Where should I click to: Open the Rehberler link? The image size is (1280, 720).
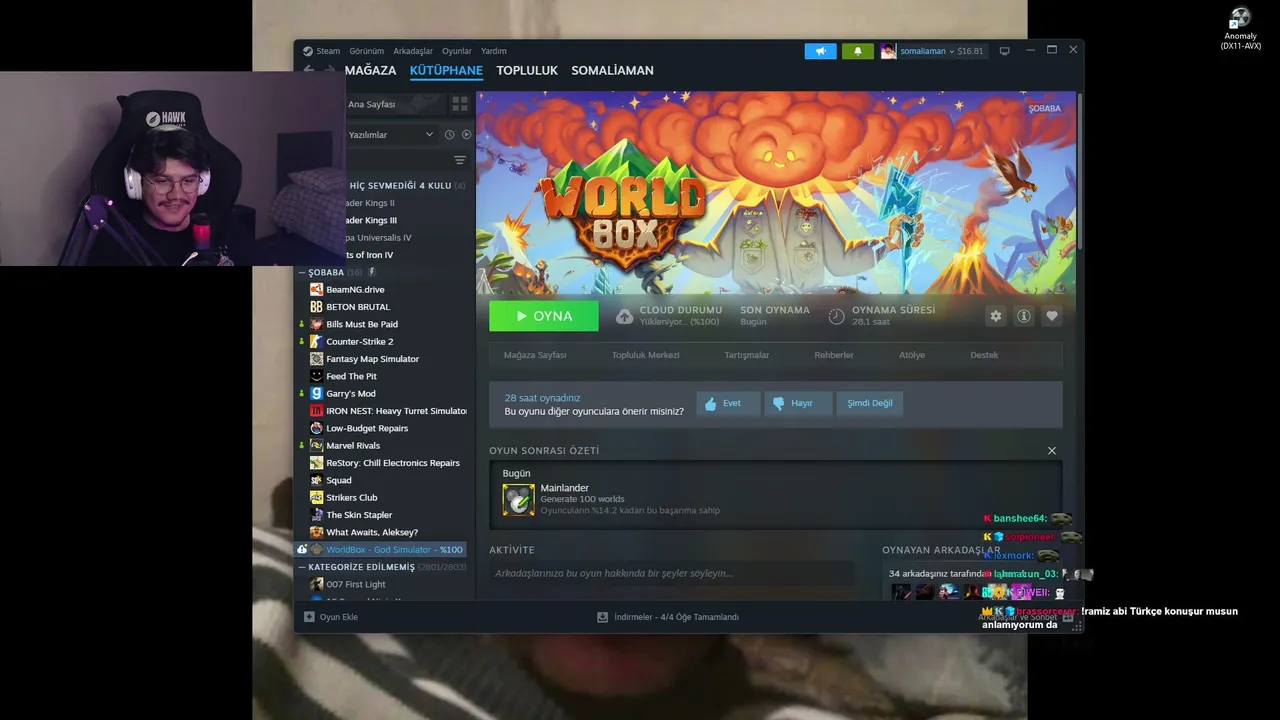coord(834,355)
